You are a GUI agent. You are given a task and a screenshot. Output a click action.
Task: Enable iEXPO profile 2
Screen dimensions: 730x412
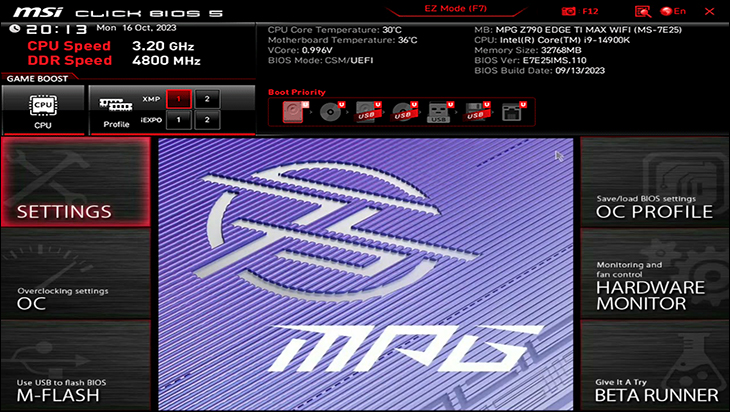coord(207,120)
